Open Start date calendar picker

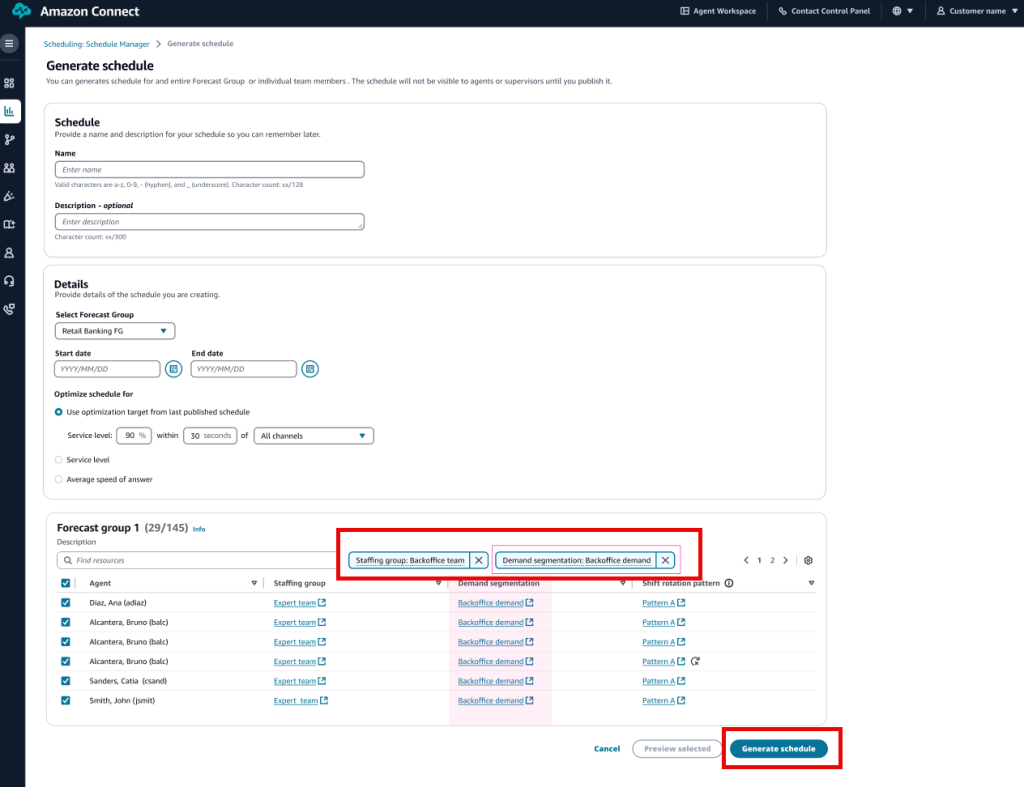click(x=174, y=369)
